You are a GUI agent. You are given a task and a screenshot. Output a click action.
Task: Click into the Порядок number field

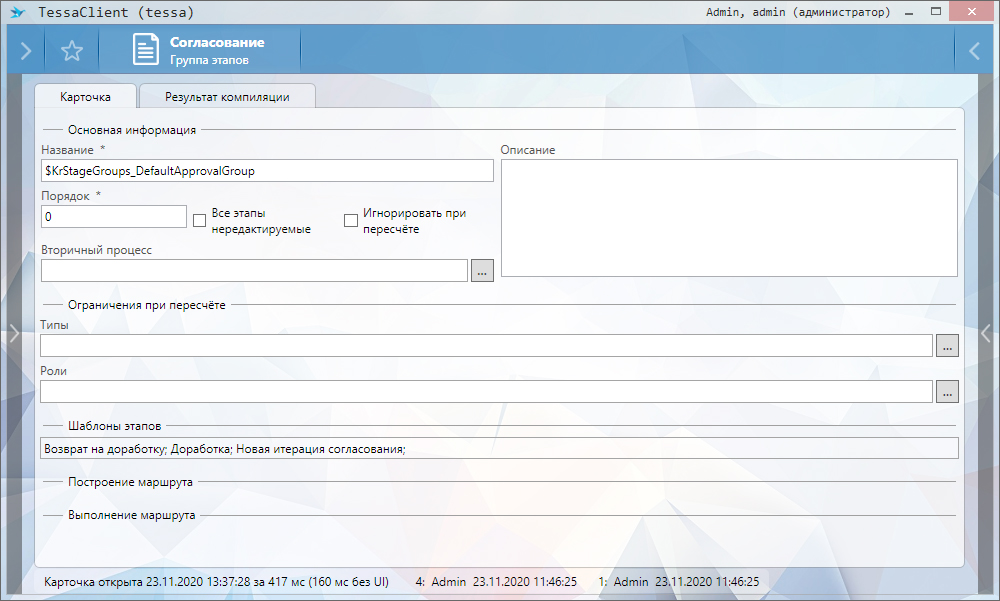point(113,217)
